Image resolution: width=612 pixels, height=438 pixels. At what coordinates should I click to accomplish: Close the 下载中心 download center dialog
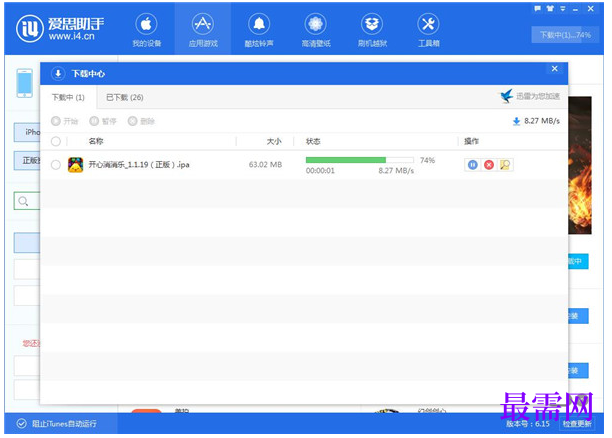[555, 69]
